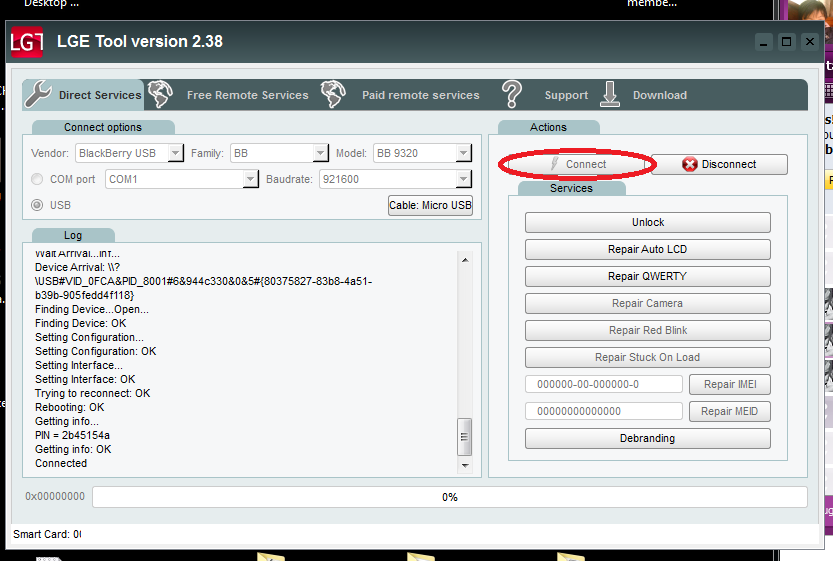Click the download arrow icon
The width and height of the screenshot is (833, 561).
coord(610,94)
